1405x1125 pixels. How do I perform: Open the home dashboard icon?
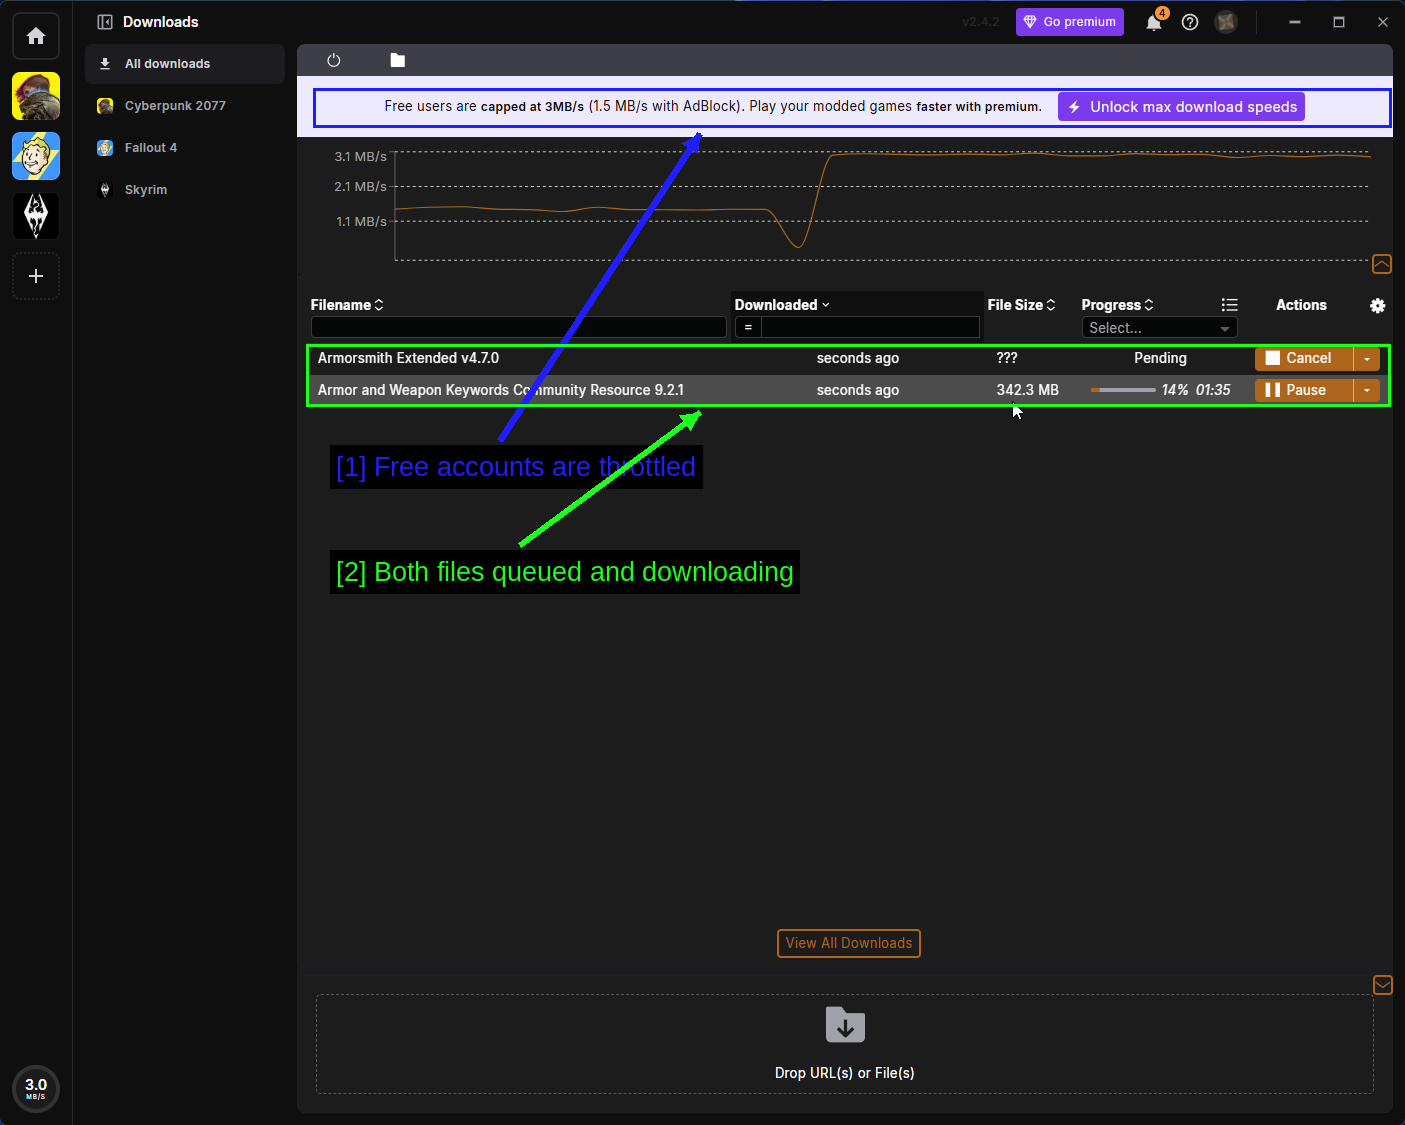36,36
